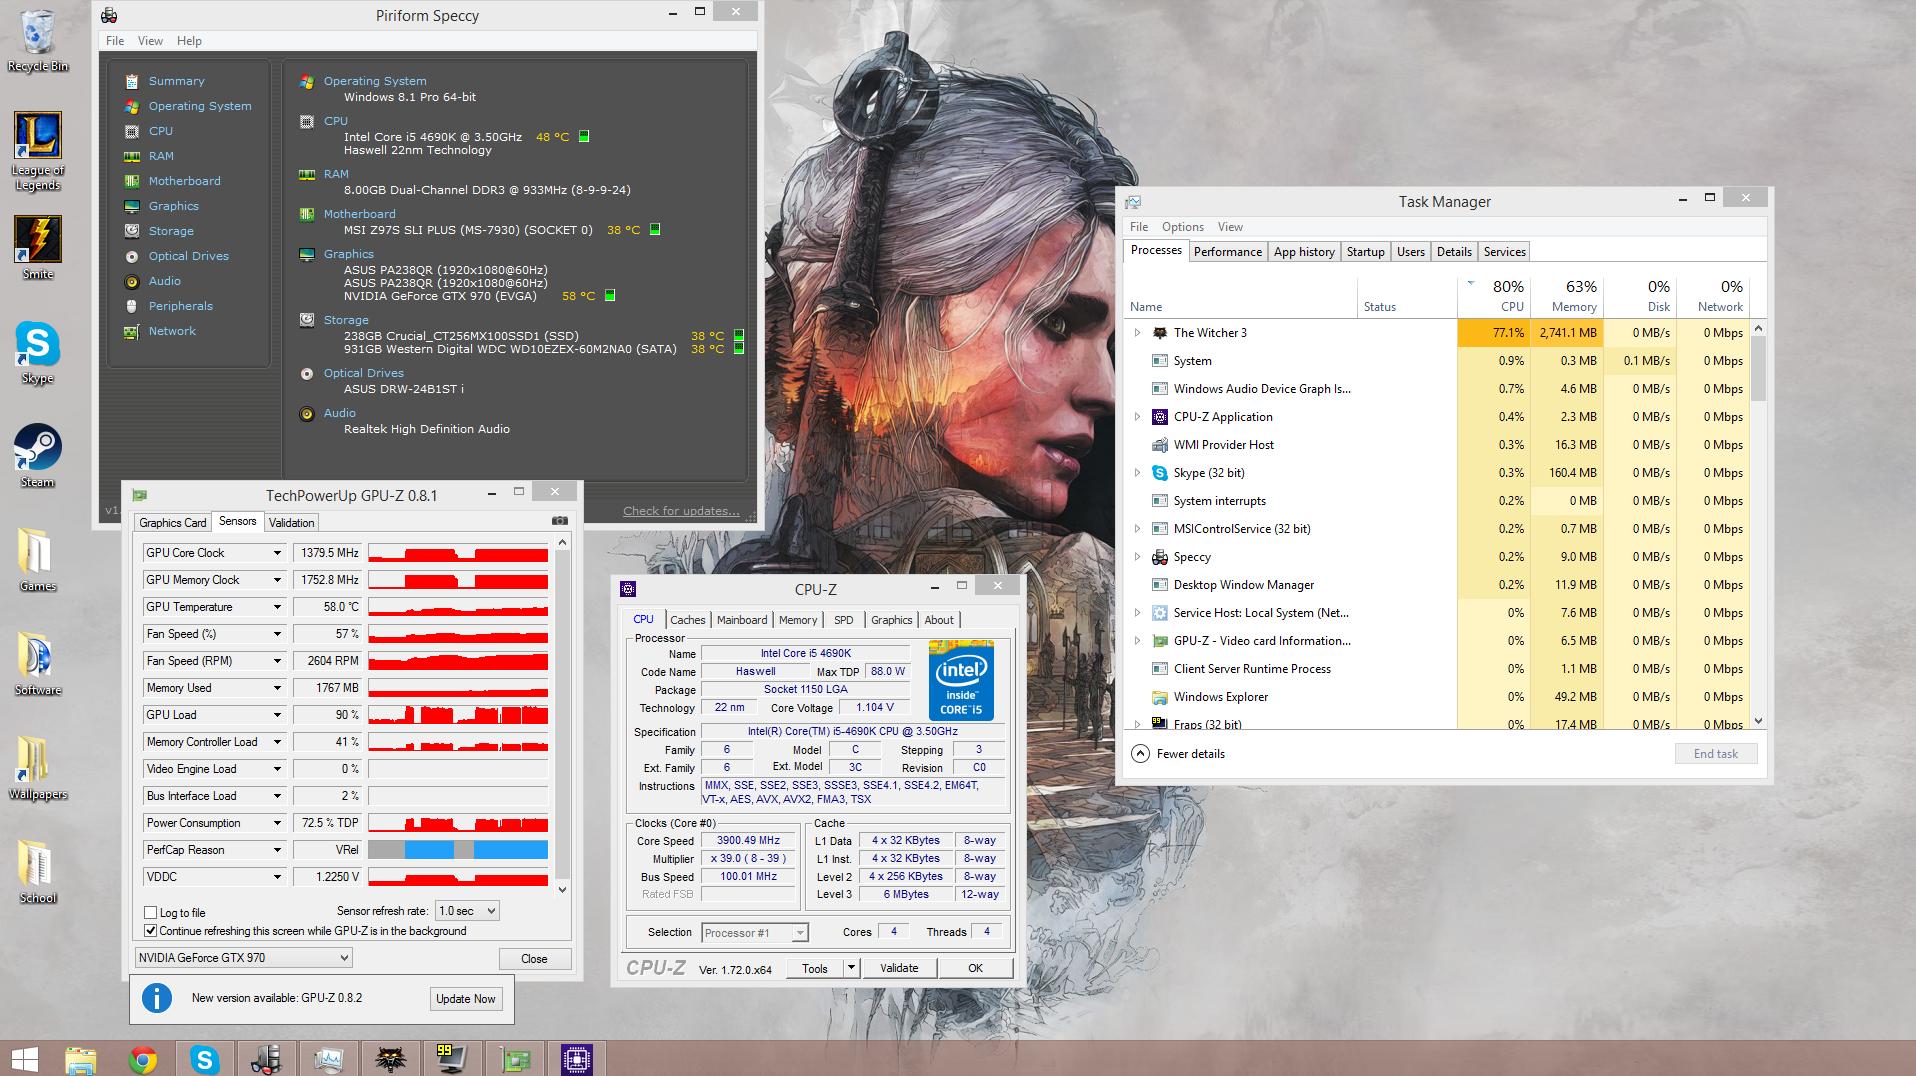Open CPU-Z Tools dropdown arrow
This screenshot has height=1076, width=1916.
tap(851, 968)
